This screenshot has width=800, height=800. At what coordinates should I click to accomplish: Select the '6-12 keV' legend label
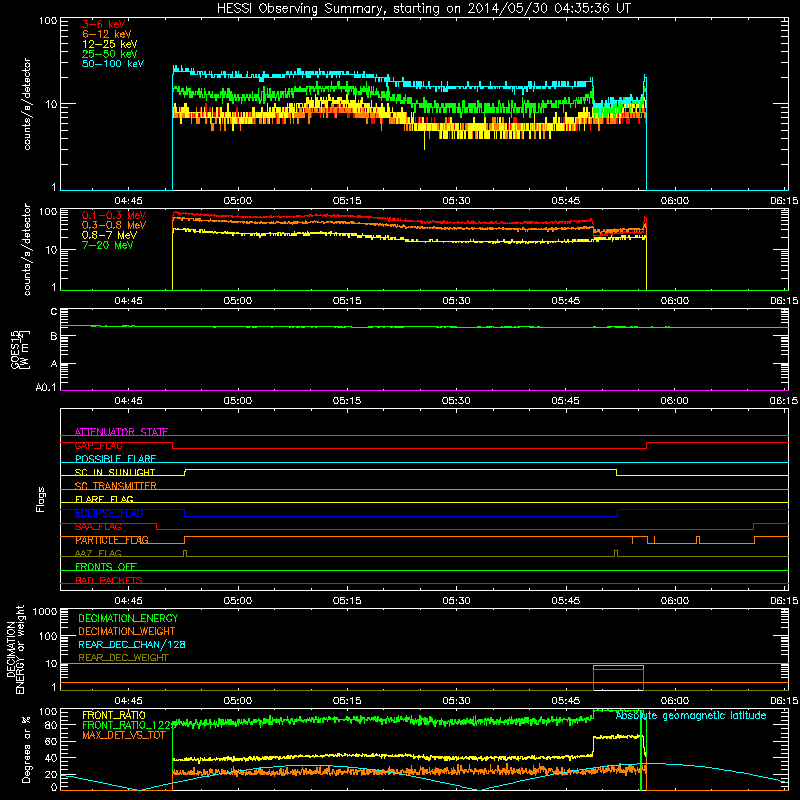(107, 34)
